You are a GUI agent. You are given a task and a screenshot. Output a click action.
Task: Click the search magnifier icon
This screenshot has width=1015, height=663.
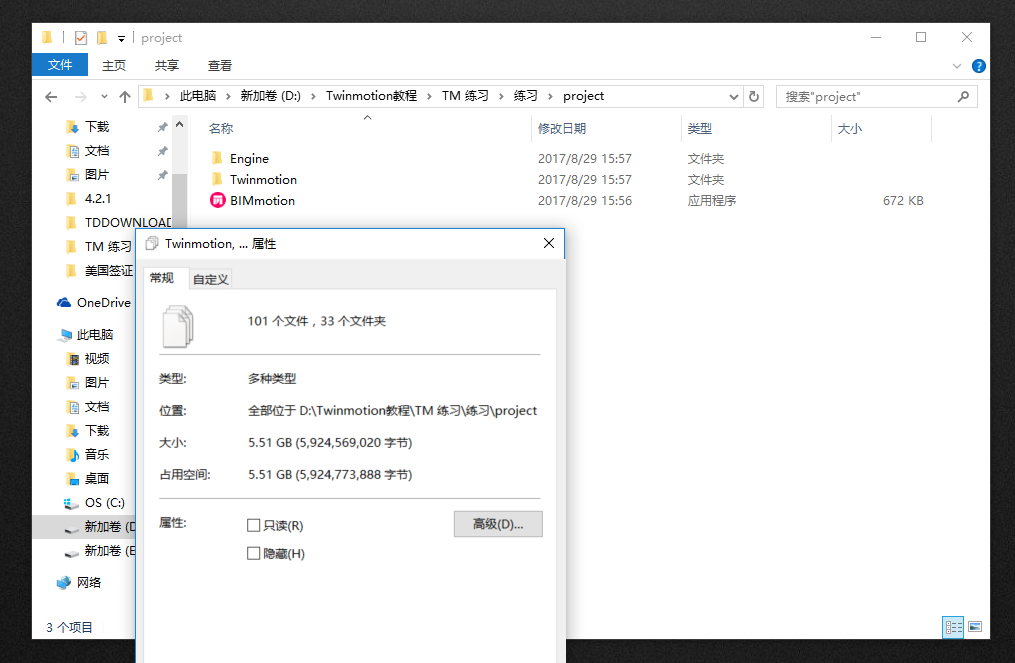[963, 96]
